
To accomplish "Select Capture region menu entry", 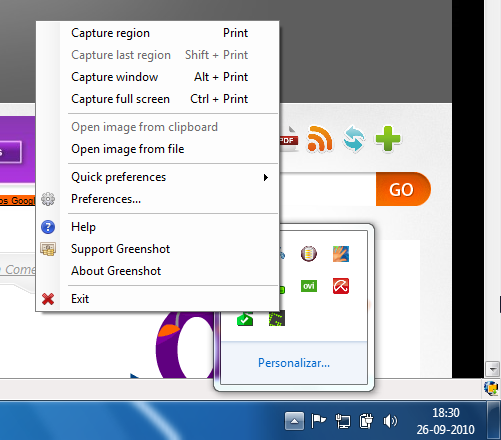I will [x=157, y=33].
